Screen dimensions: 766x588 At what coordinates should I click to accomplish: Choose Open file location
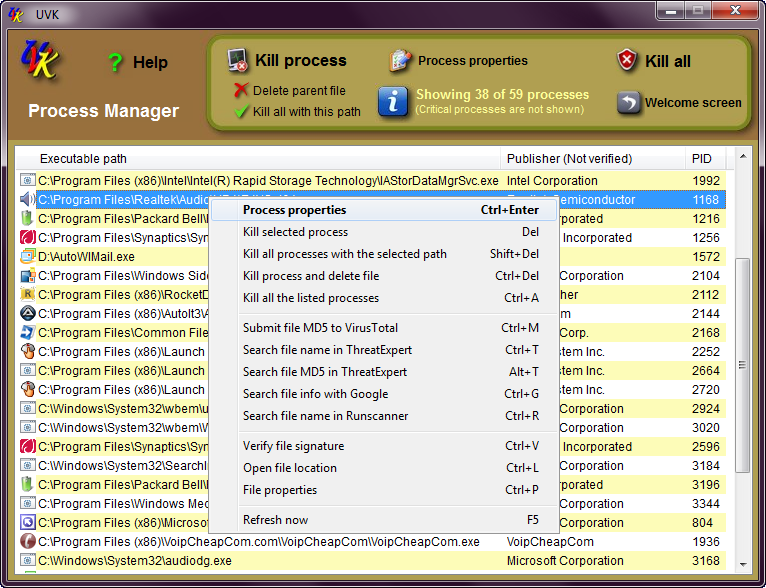pyautogui.click(x=384, y=468)
